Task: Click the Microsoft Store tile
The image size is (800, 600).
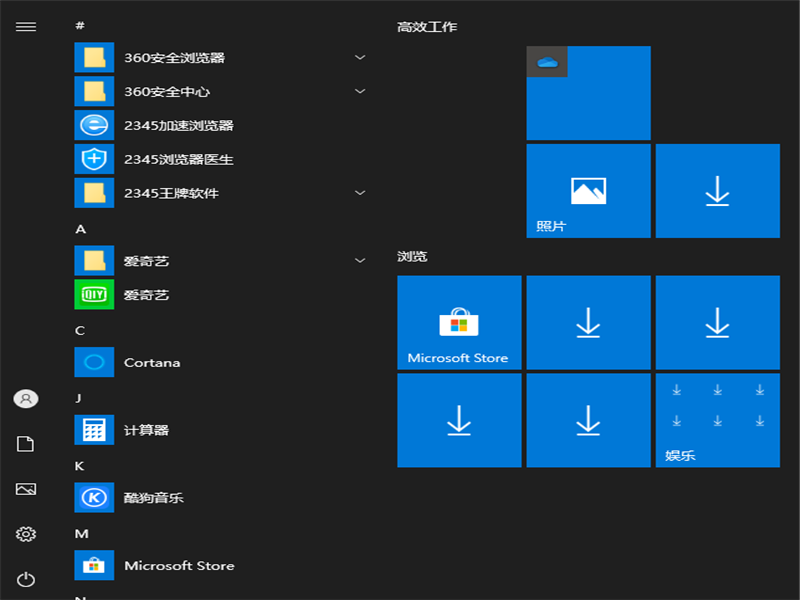Action: coord(459,322)
